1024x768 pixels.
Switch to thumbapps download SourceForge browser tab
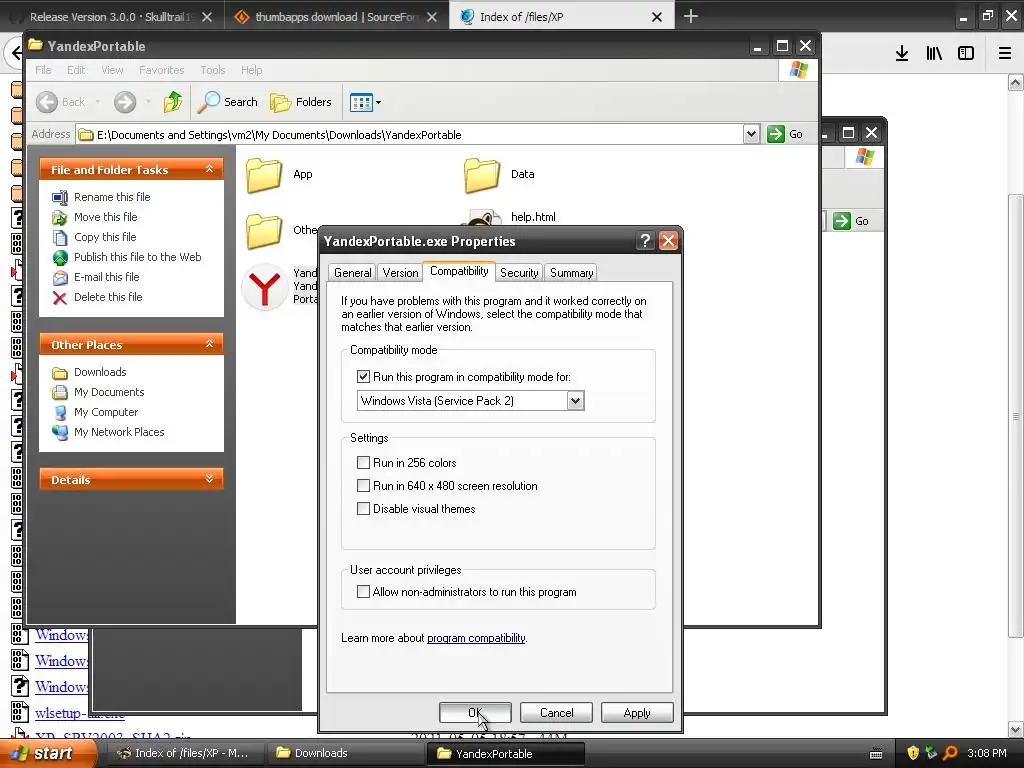point(336,17)
